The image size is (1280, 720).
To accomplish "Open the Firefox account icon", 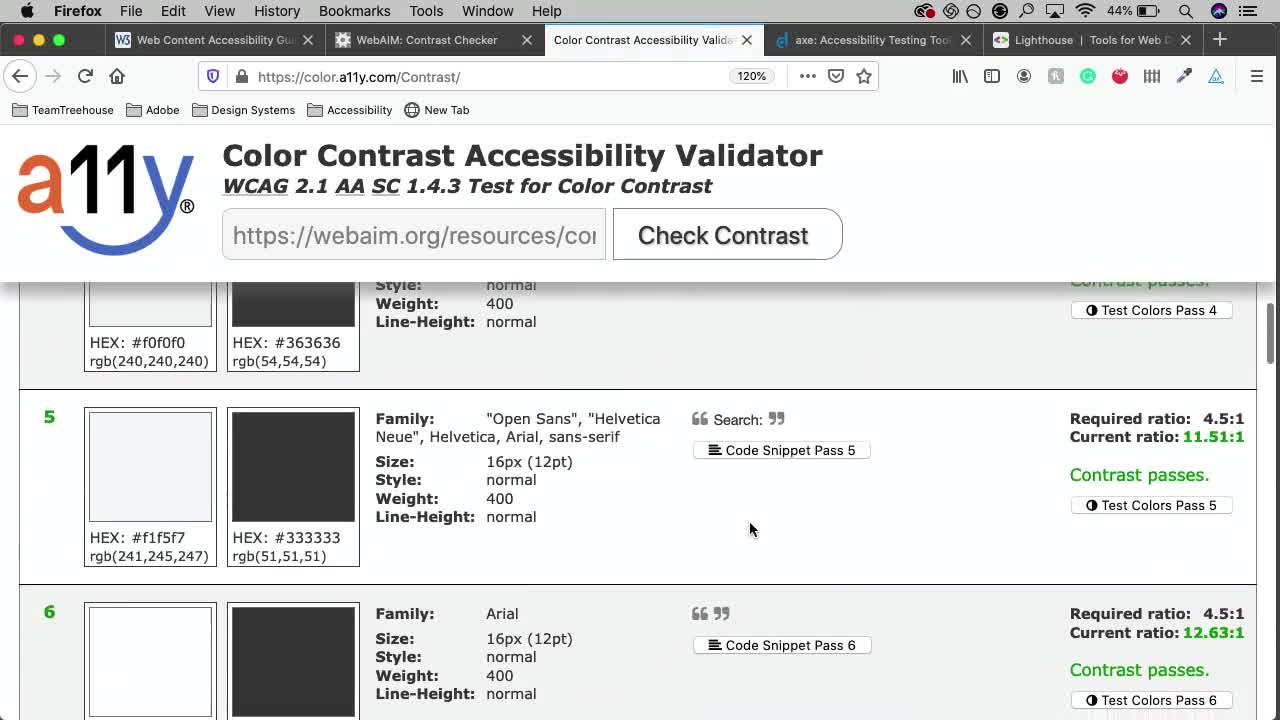I will pos(1024,76).
